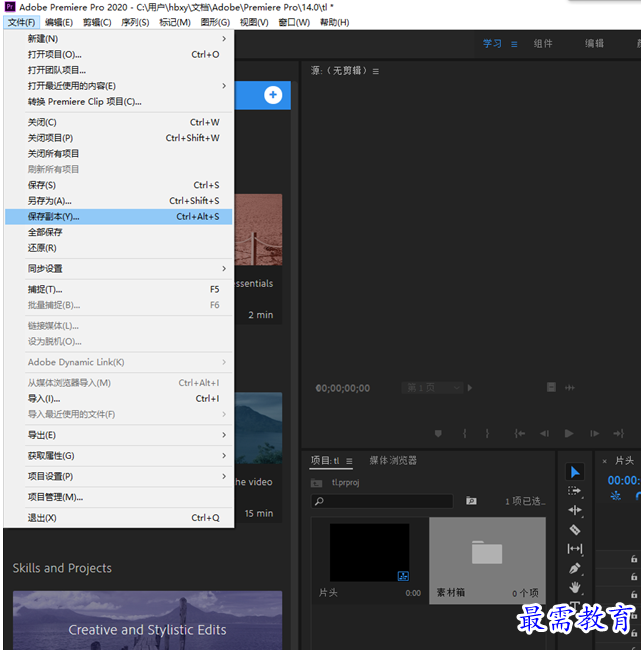Select the Razor tool
The height and width of the screenshot is (650, 641).
click(x=575, y=529)
